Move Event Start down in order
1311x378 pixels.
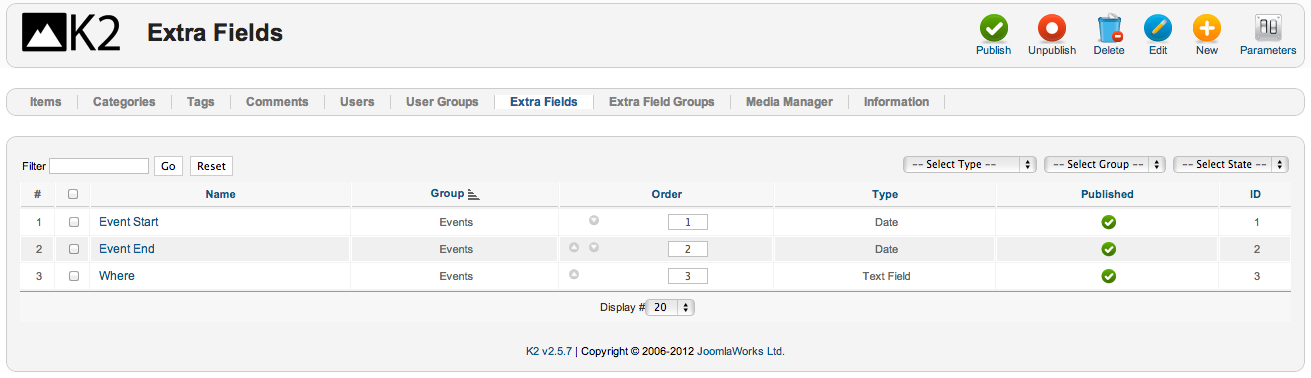[x=594, y=220]
